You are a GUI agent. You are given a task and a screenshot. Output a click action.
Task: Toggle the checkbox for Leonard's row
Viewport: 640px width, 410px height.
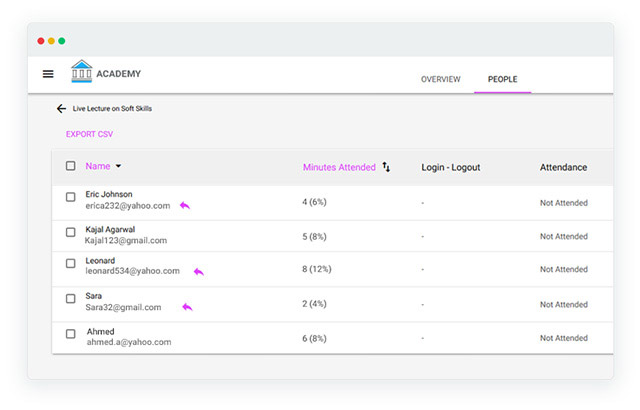(71, 264)
